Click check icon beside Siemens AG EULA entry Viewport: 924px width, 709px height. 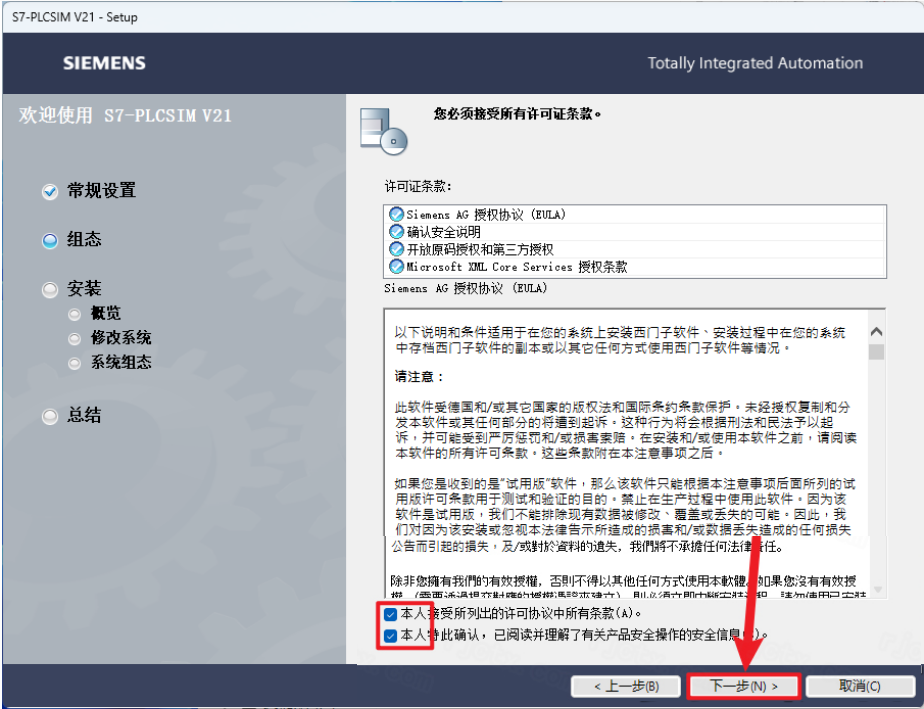click(x=397, y=215)
